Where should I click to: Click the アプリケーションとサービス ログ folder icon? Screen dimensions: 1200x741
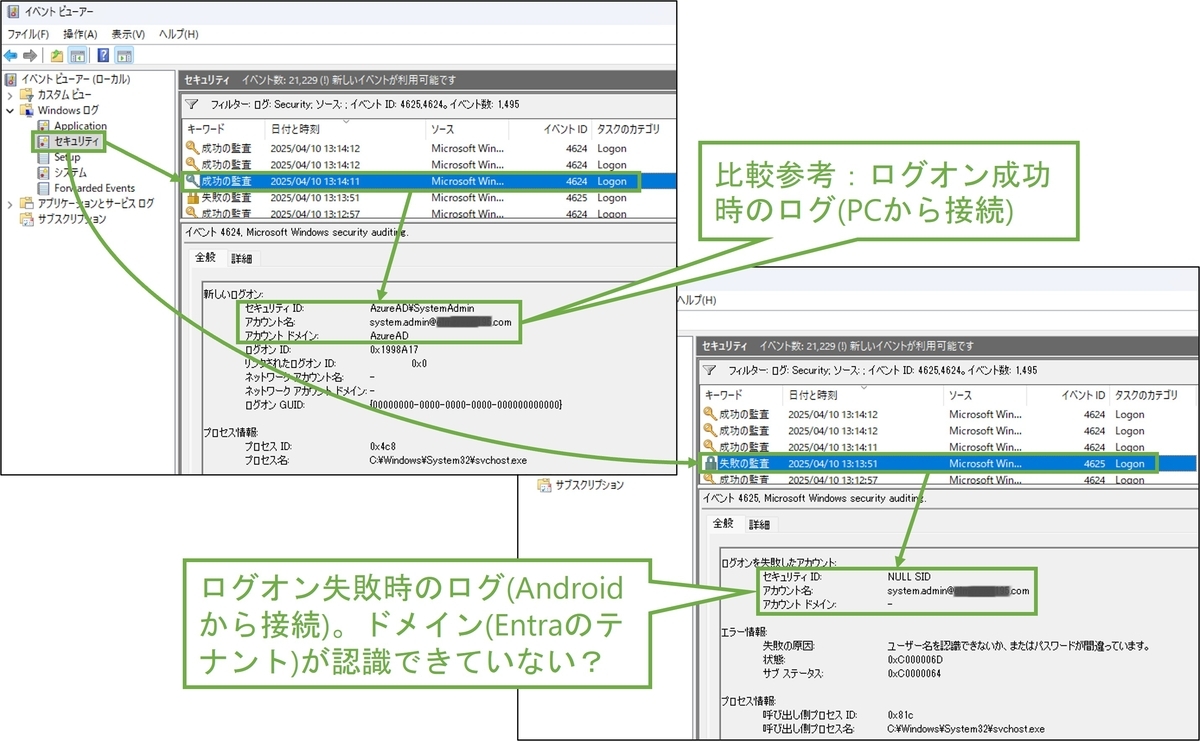pos(27,204)
